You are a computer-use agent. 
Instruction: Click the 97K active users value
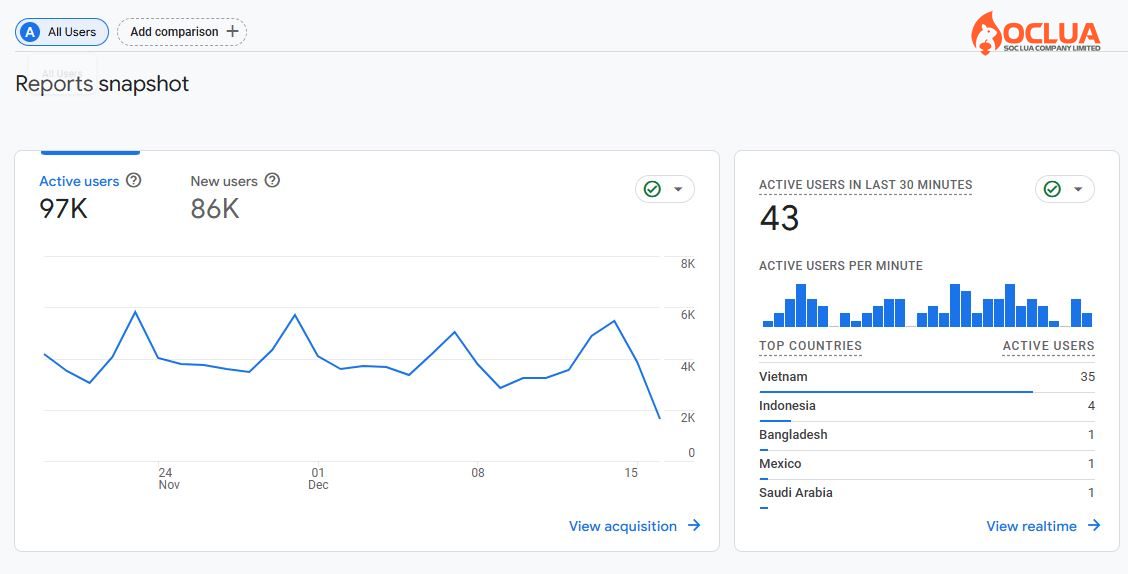click(x=63, y=208)
